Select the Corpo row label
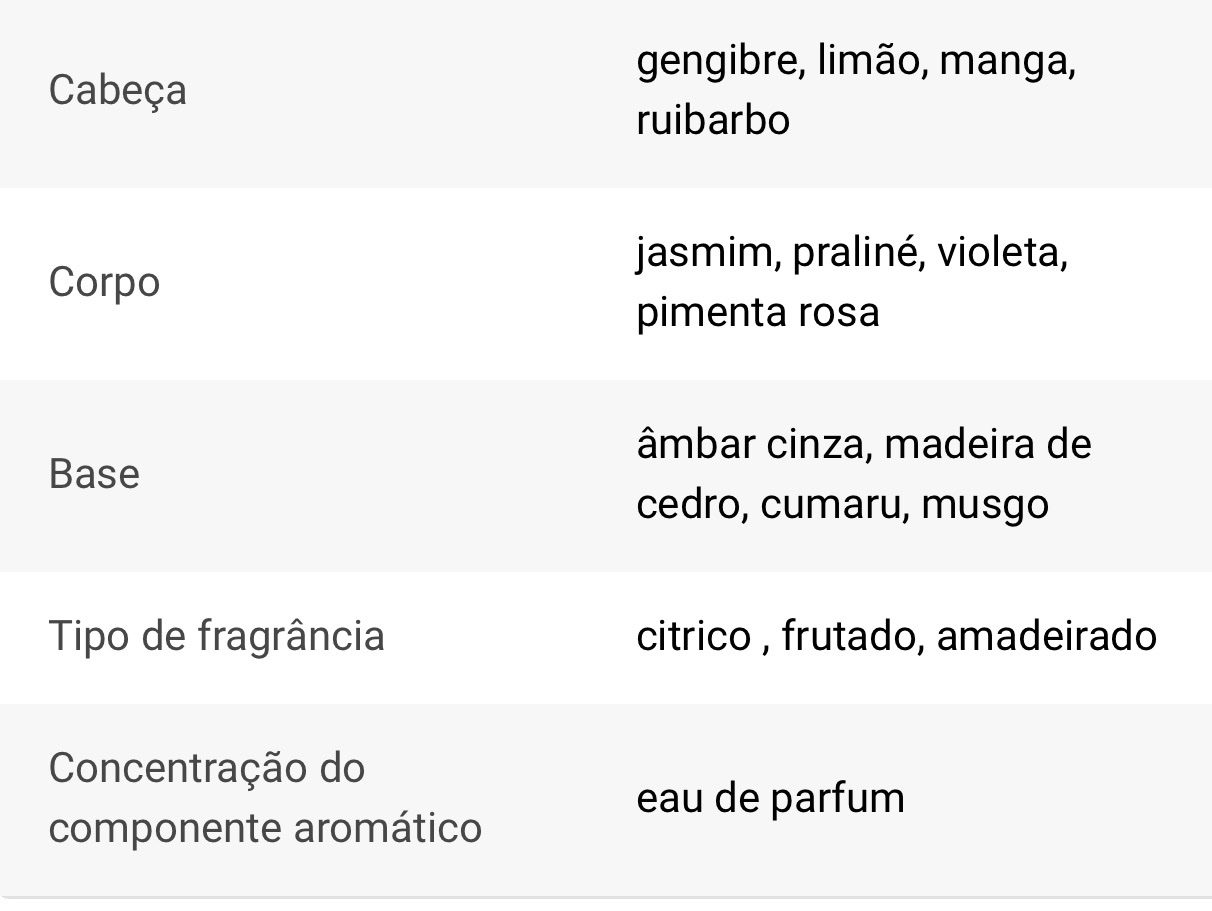The image size is (1212, 911). tap(104, 283)
